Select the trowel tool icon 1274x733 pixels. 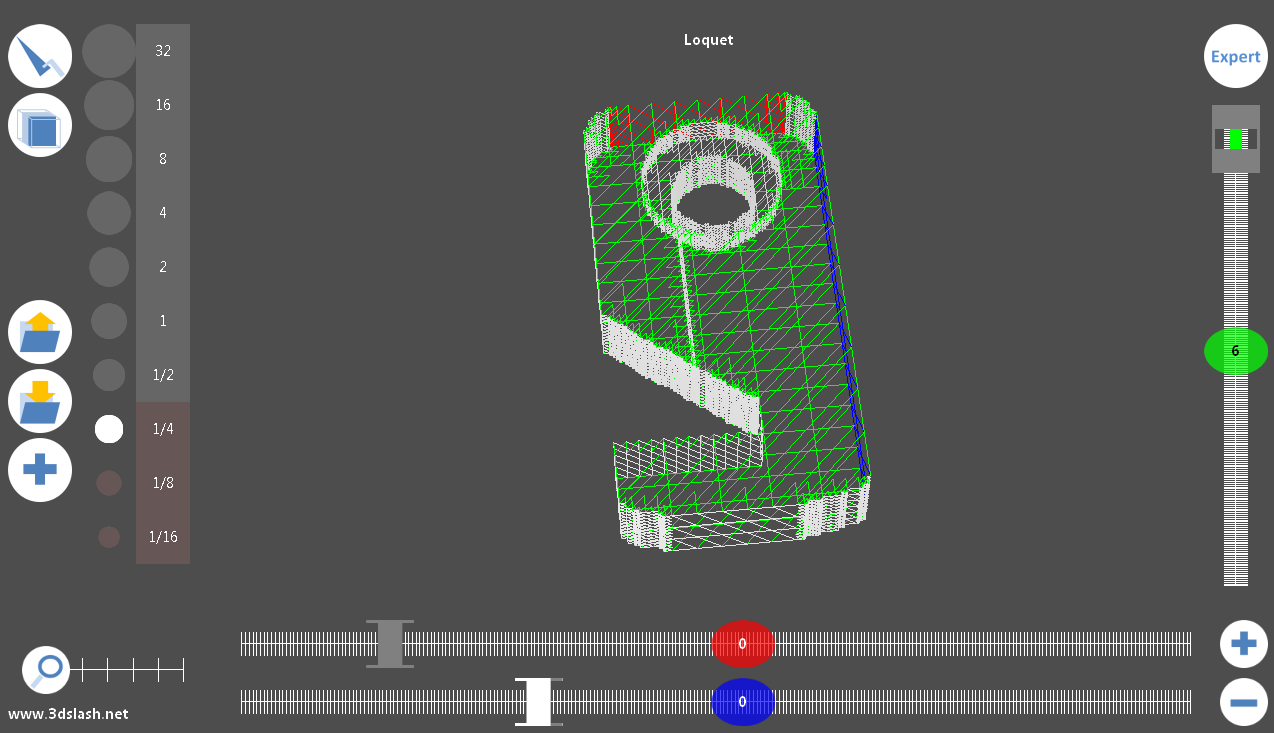40,56
